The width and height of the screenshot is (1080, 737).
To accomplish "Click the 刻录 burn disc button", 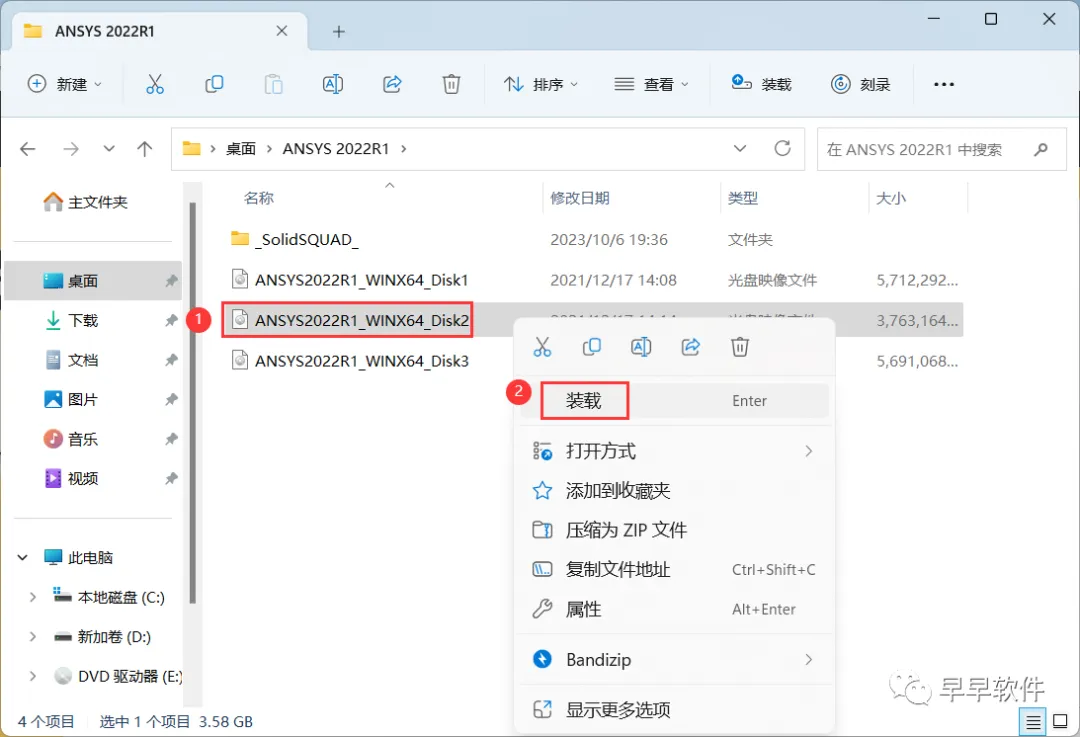I will click(x=861, y=84).
